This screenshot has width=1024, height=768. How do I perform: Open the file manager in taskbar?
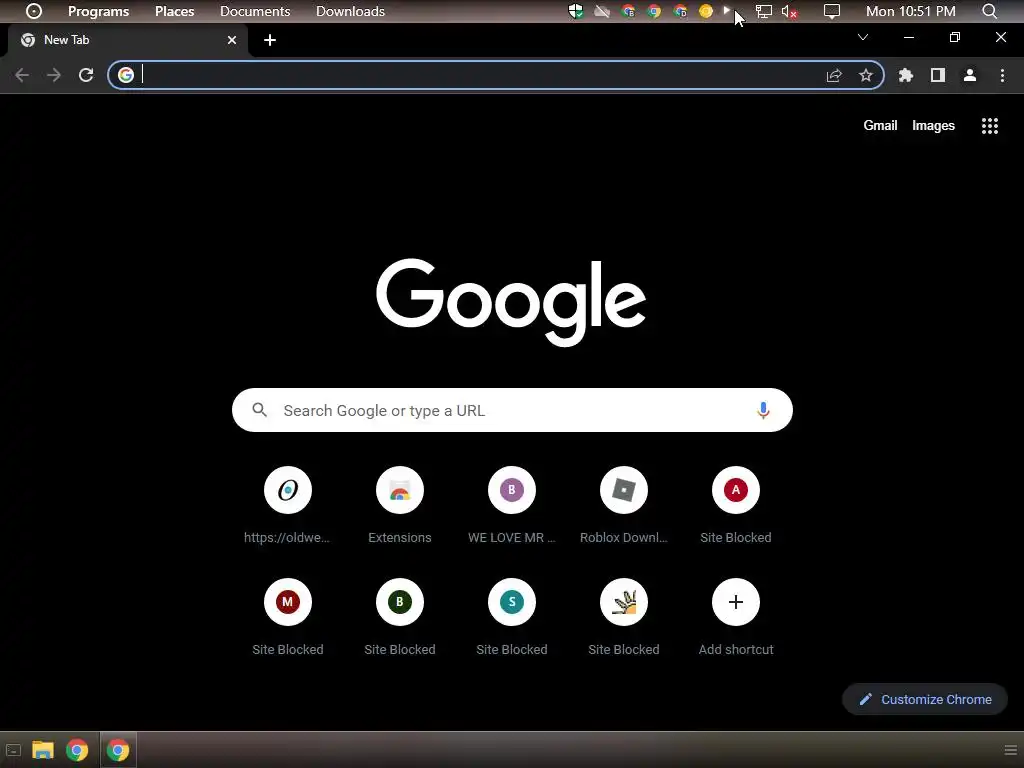click(43, 750)
